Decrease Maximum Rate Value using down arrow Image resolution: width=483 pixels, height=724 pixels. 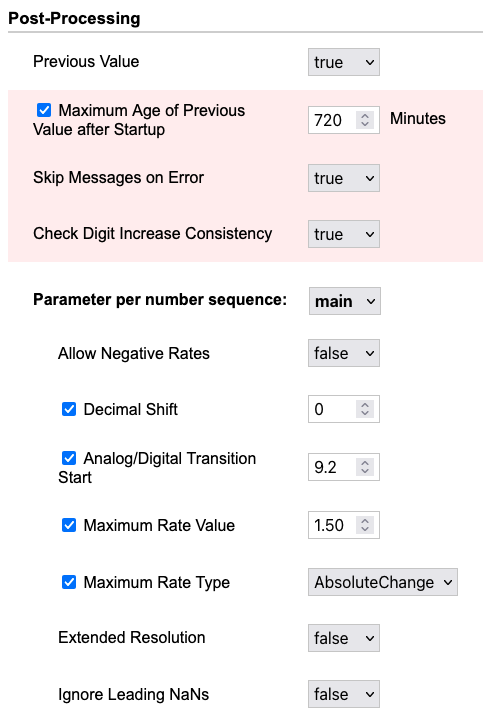[365, 529]
